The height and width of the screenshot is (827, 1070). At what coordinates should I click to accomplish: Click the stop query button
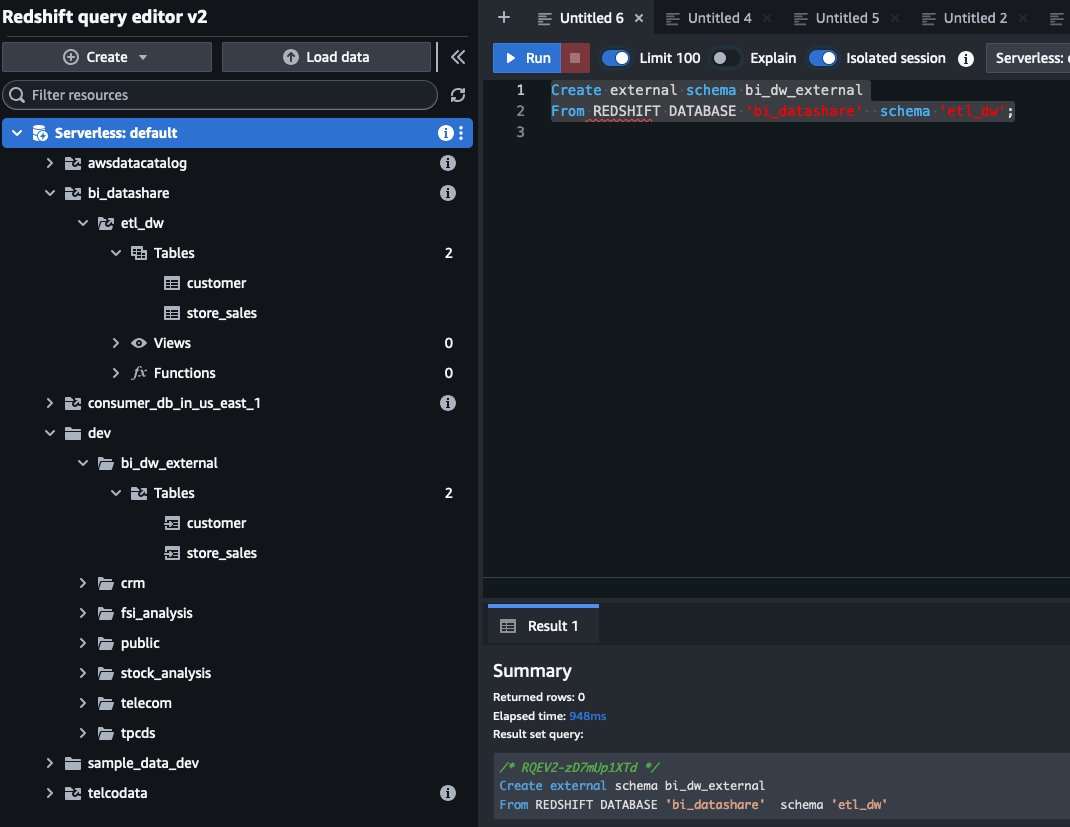point(575,58)
